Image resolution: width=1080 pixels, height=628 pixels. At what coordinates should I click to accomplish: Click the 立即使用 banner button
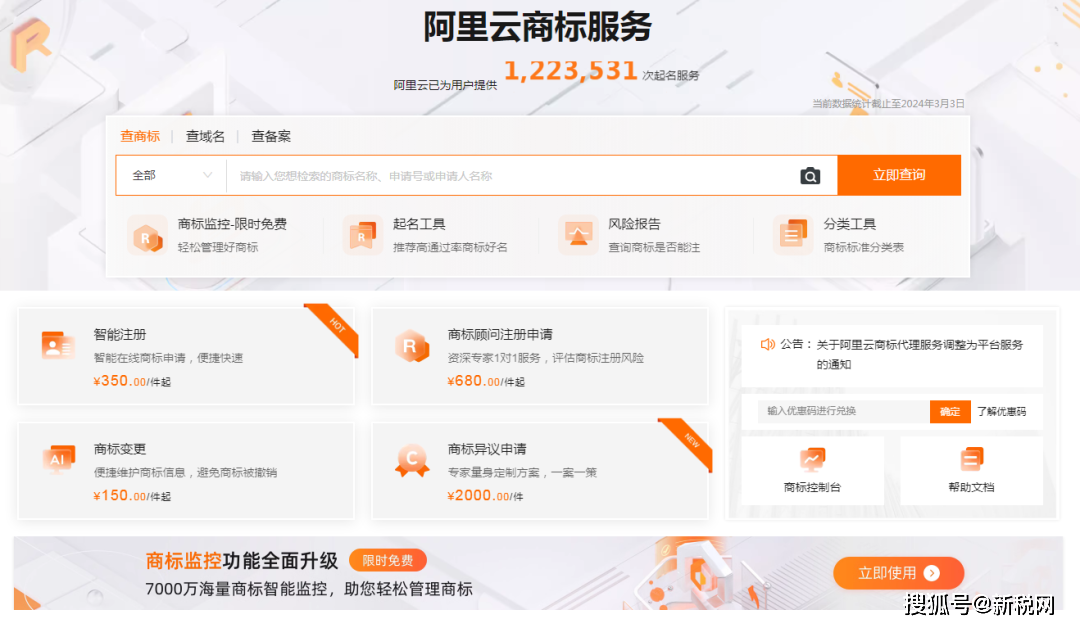tap(898, 573)
